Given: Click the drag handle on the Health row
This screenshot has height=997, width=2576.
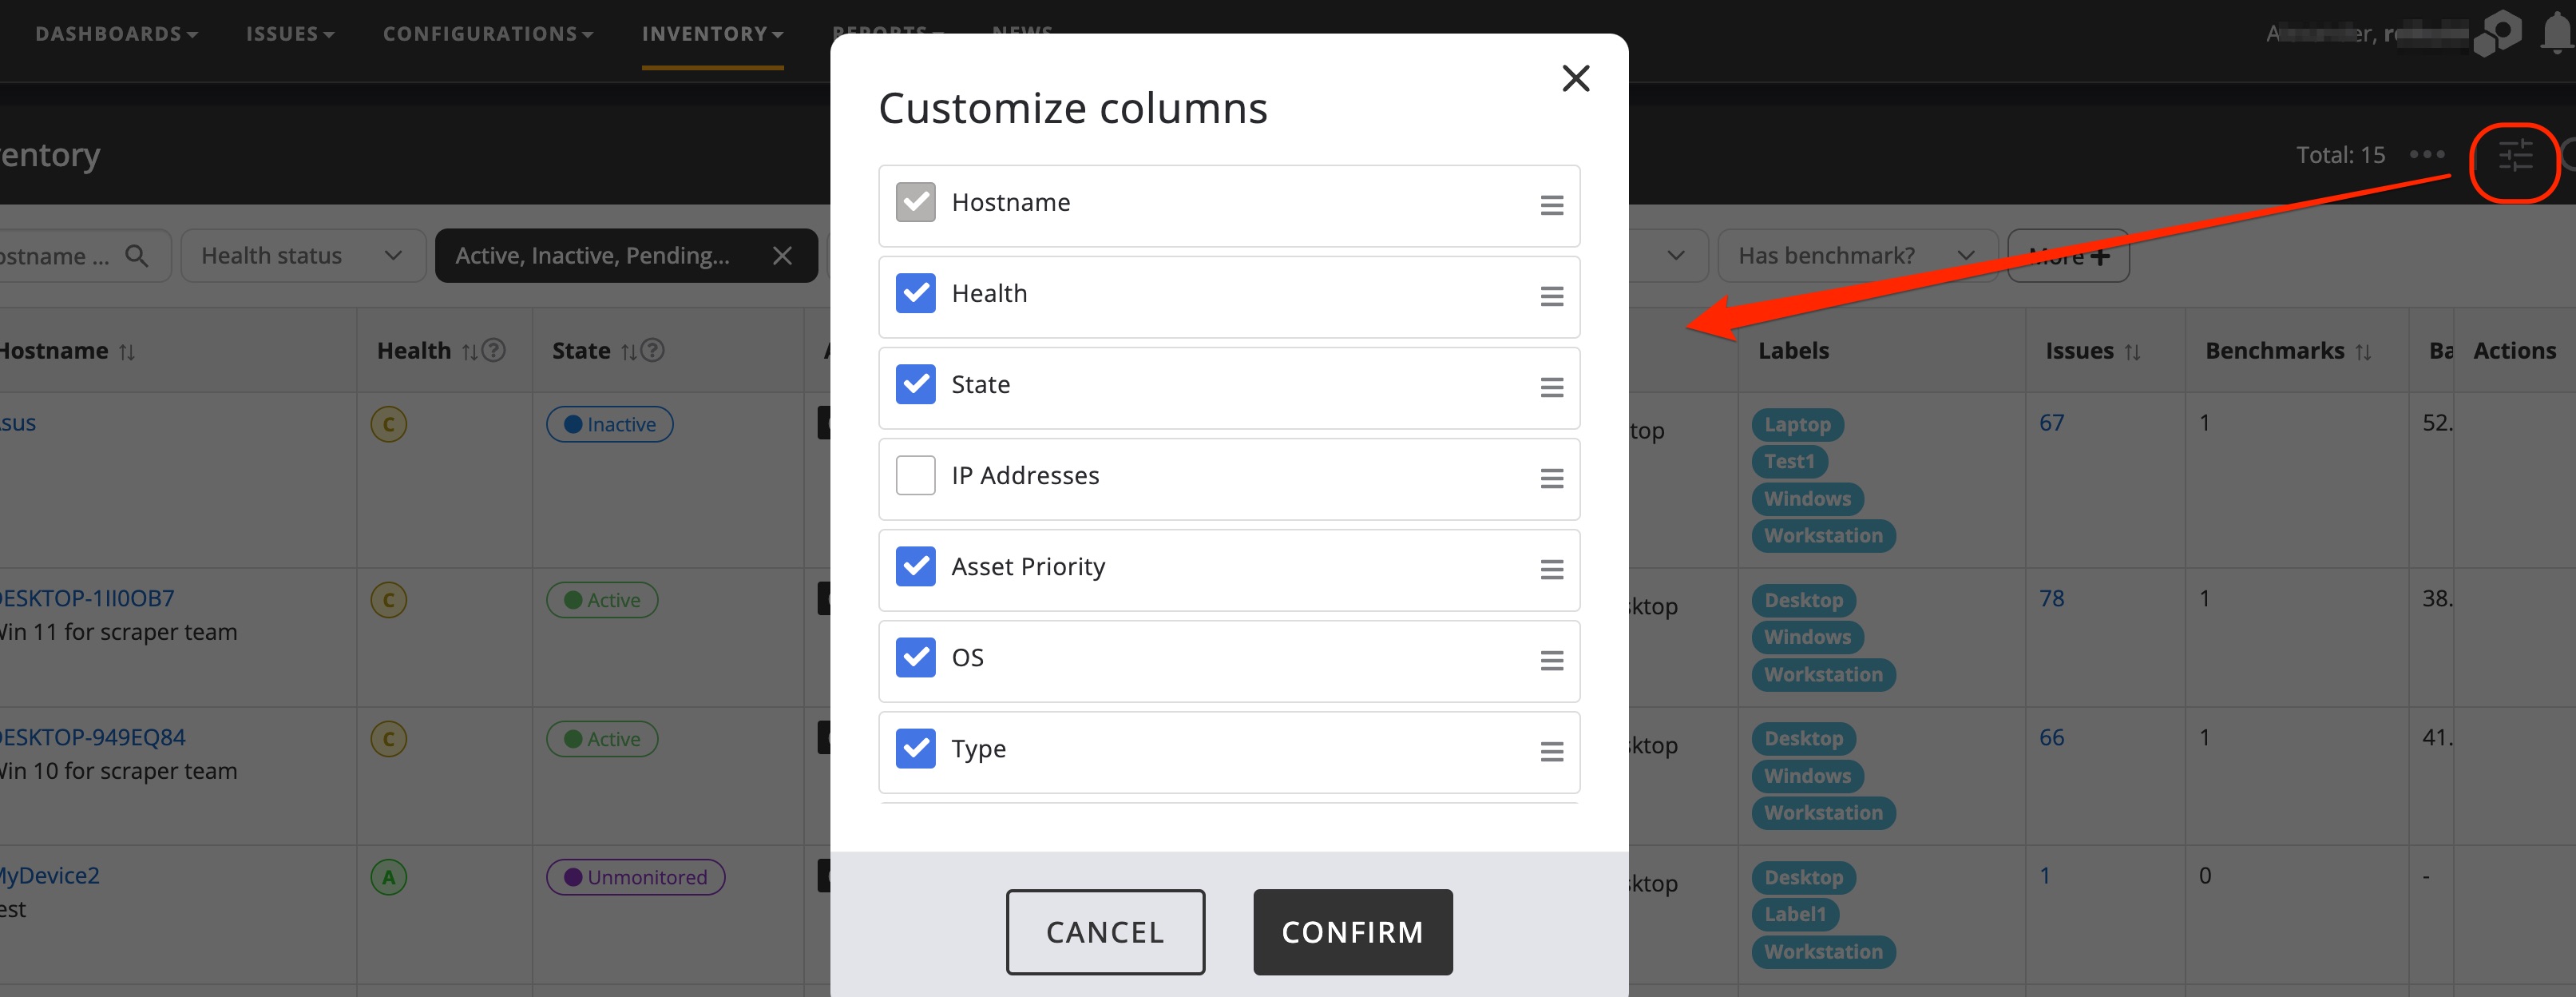Looking at the screenshot, I should (1551, 296).
